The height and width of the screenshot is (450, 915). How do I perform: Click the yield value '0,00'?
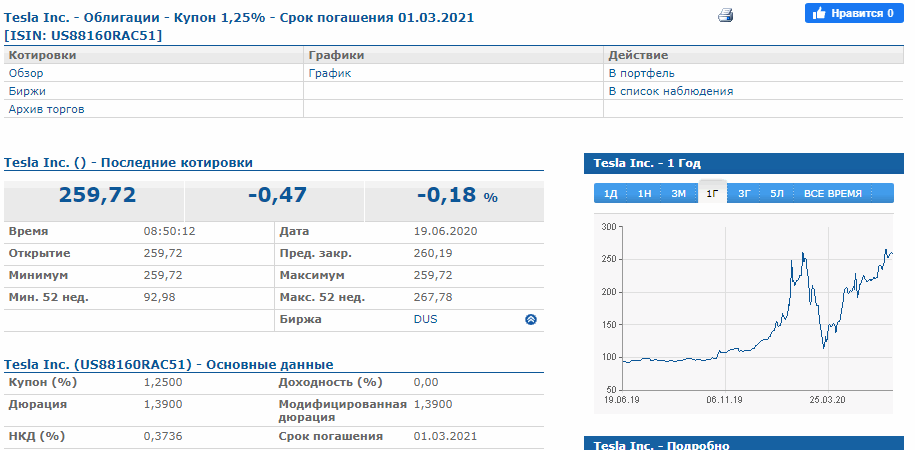point(426,383)
